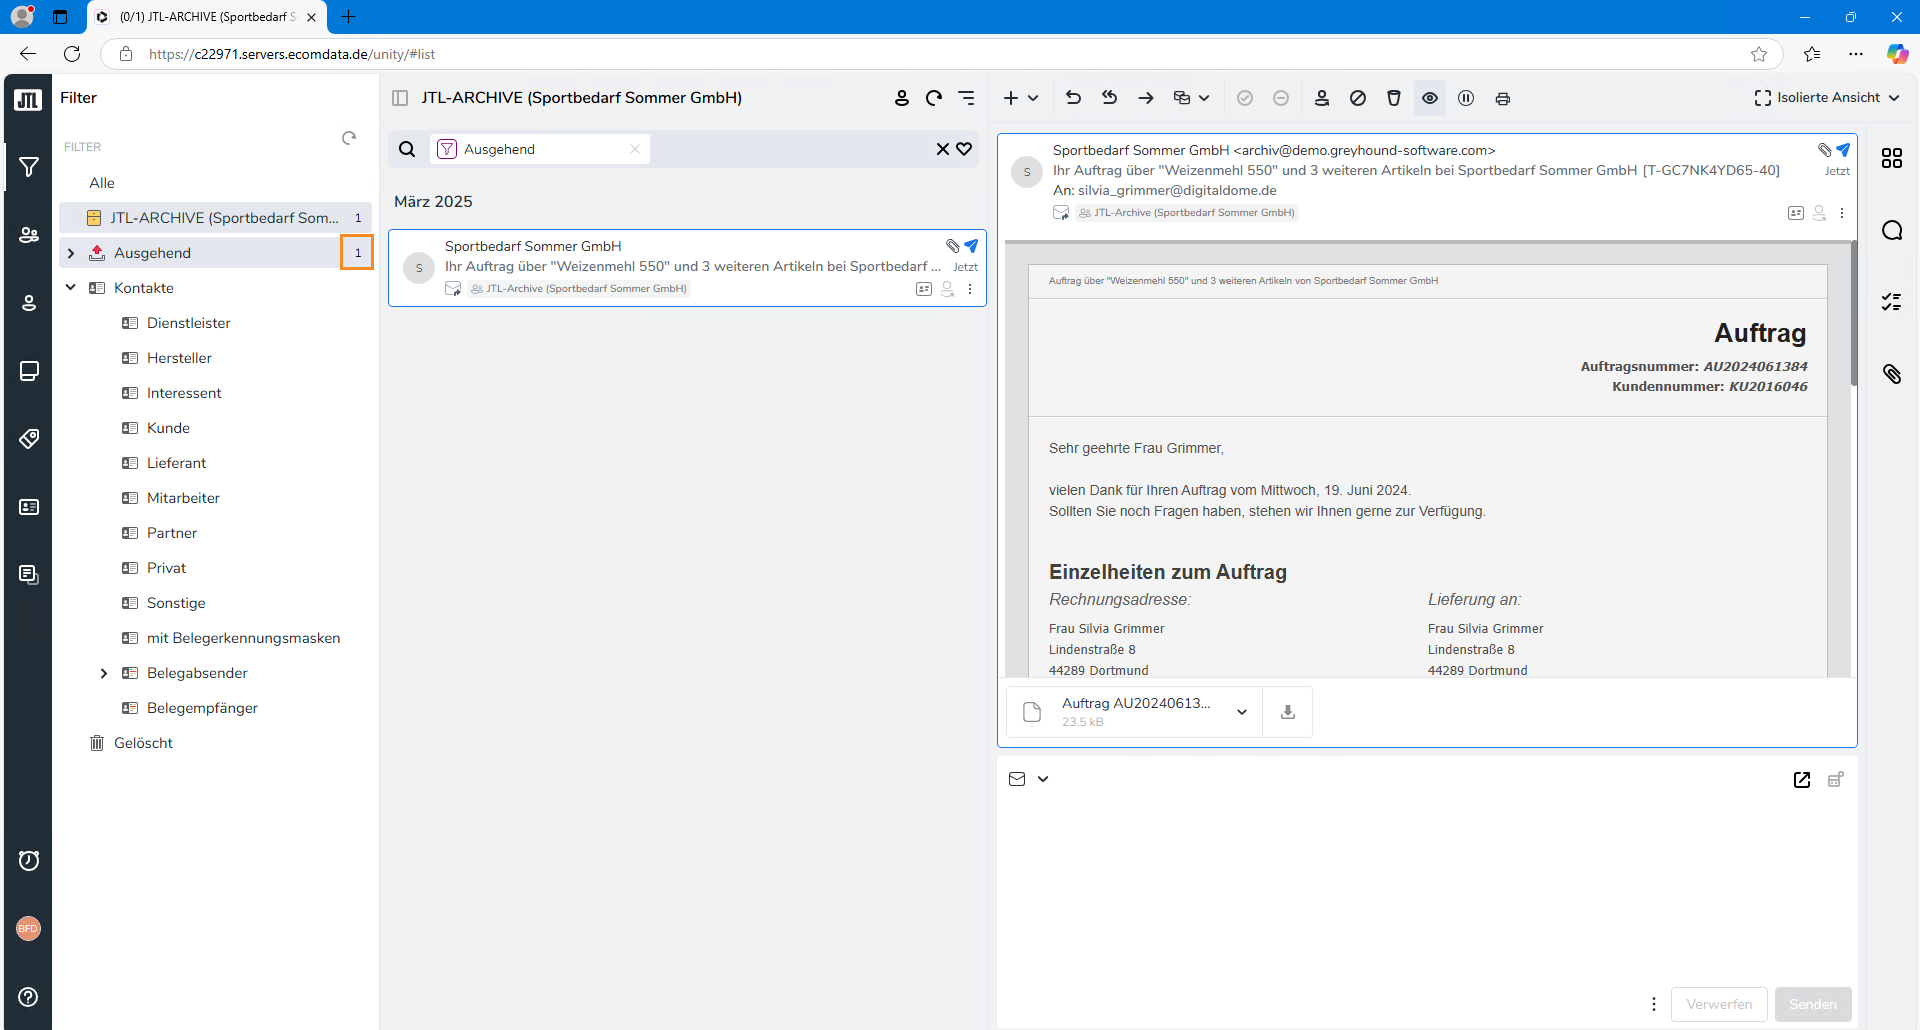The height and width of the screenshot is (1030, 1920).
Task: Expand the Ausgehend folder tree
Action: click(71, 253)
